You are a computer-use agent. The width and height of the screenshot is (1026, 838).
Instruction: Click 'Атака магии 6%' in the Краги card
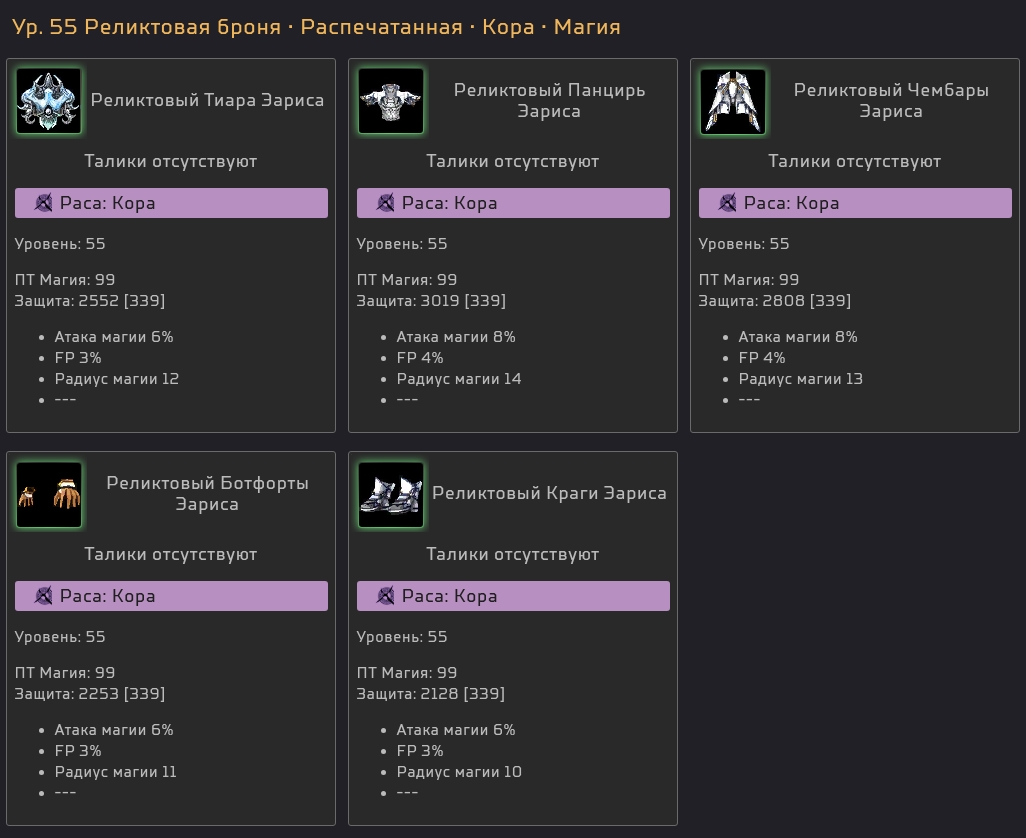[x=456, y=730]
